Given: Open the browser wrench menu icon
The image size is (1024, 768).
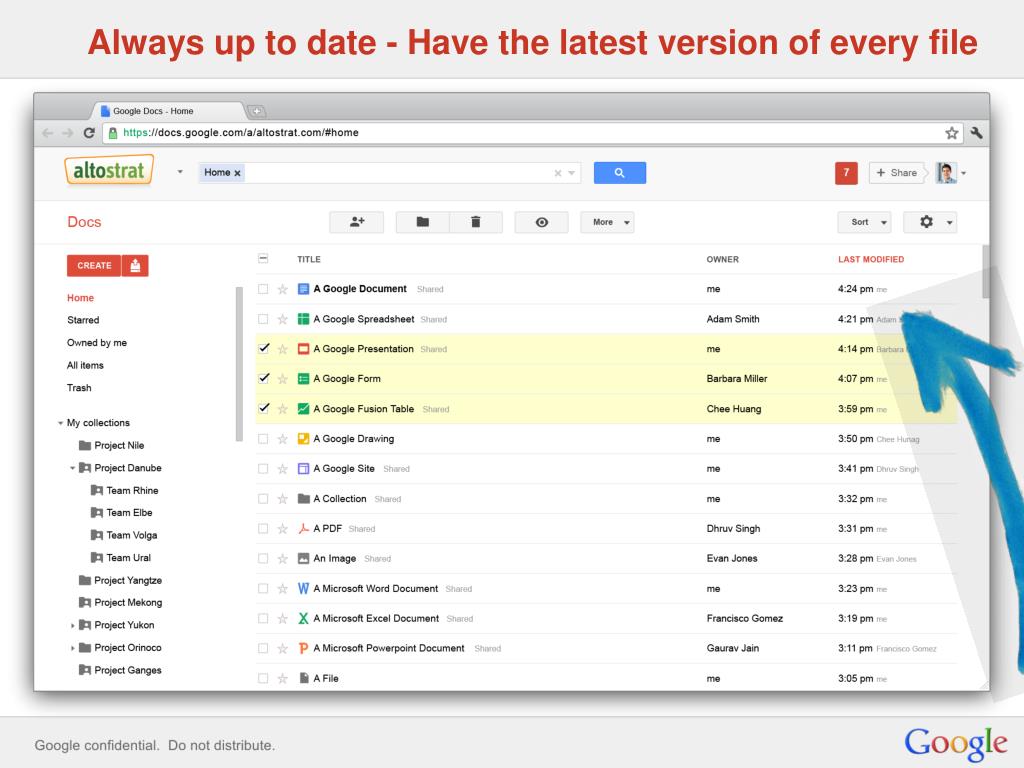Looking at the screenshot, I should point(976,133).
